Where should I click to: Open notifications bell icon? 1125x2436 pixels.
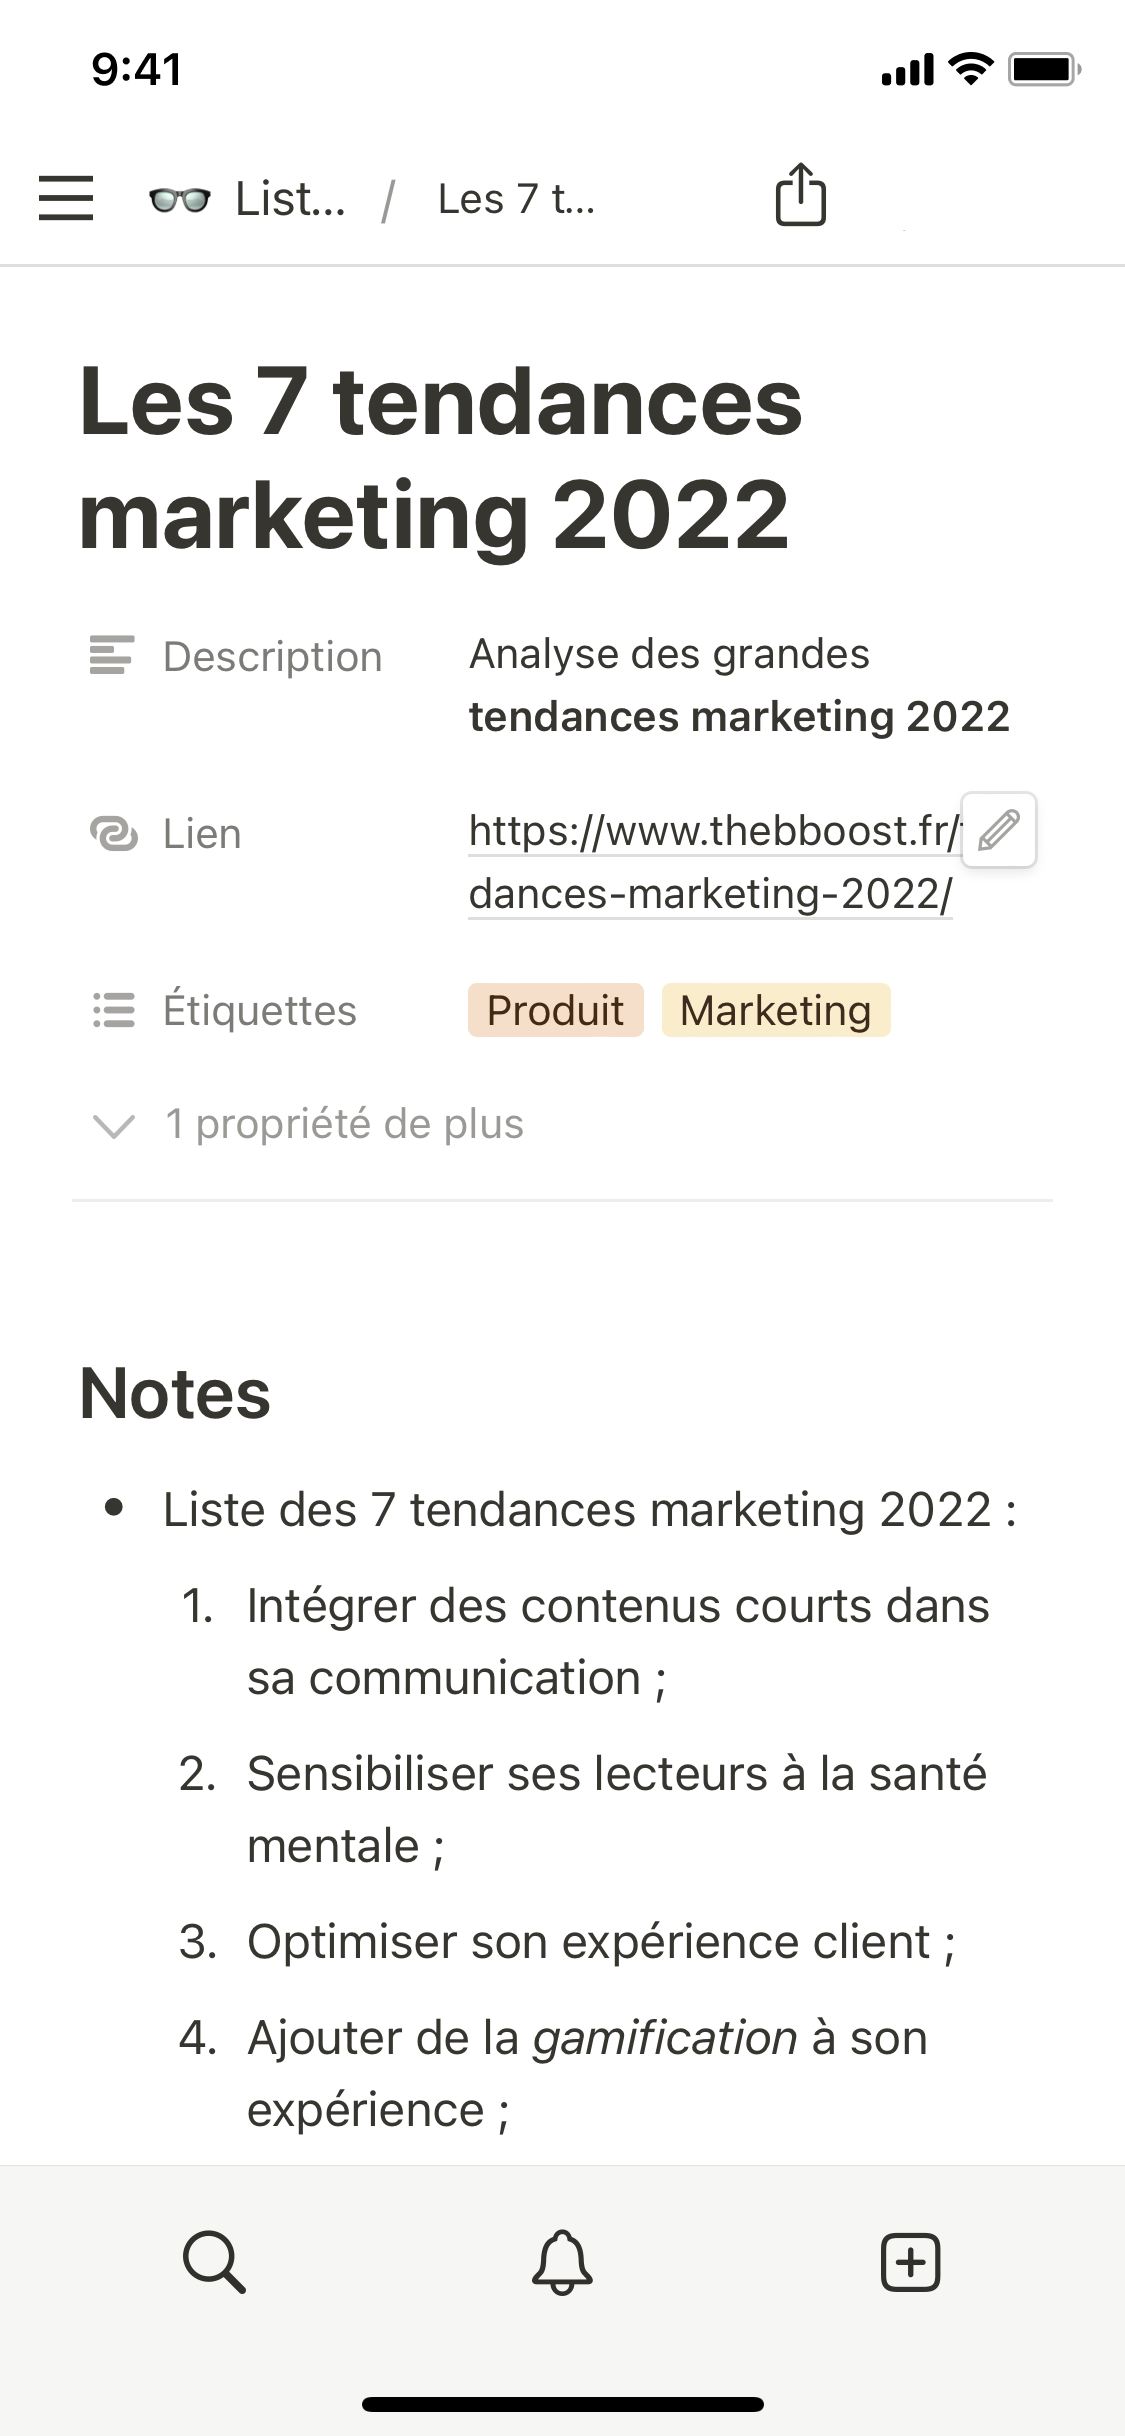[x=562, y=2261]
